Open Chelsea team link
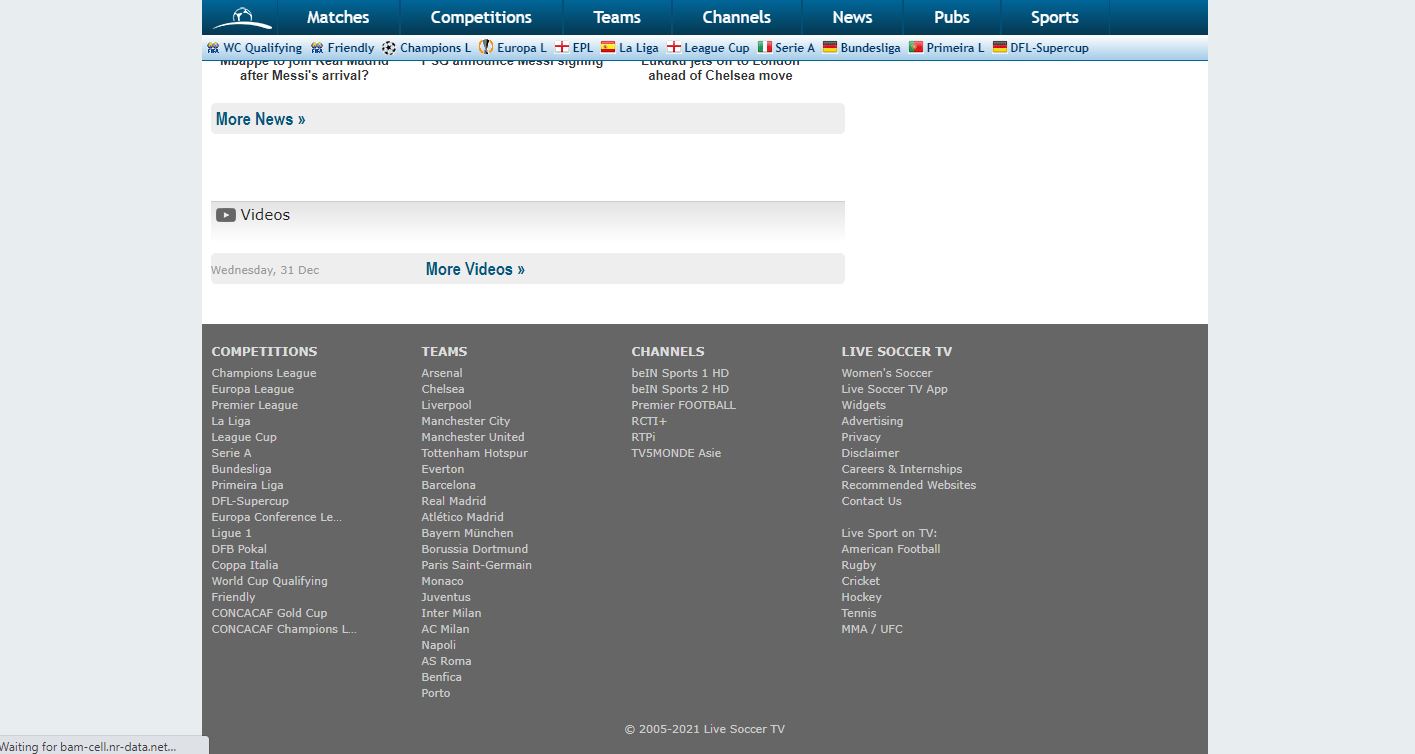The image size is (1415, 754). (x=443, y=389)
